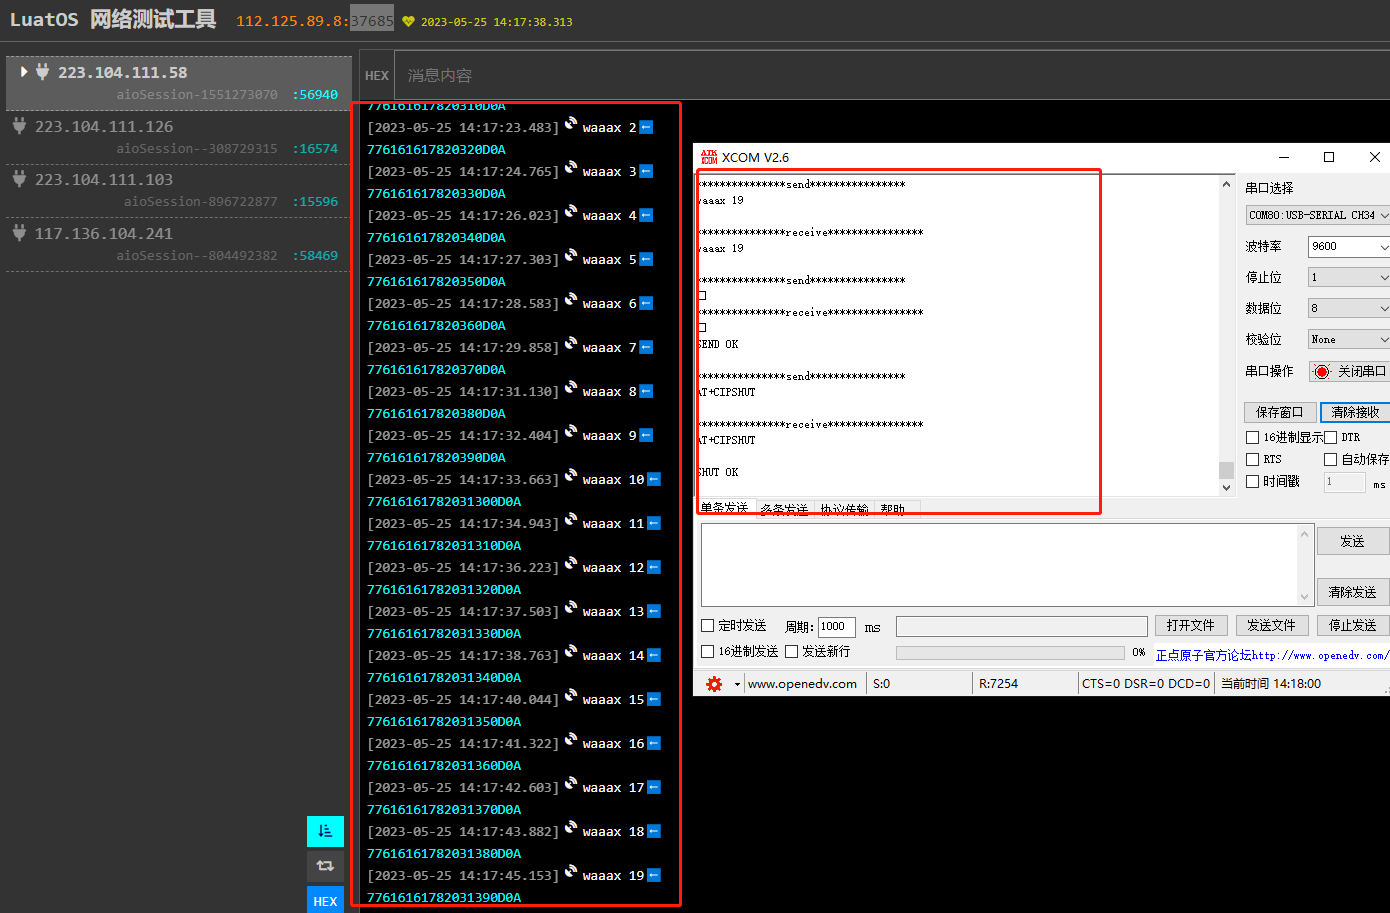The height and width of the screenshot is (913, 1390).
Task: Click the 消息内容 message input field
Action: (x=892, y=75)
